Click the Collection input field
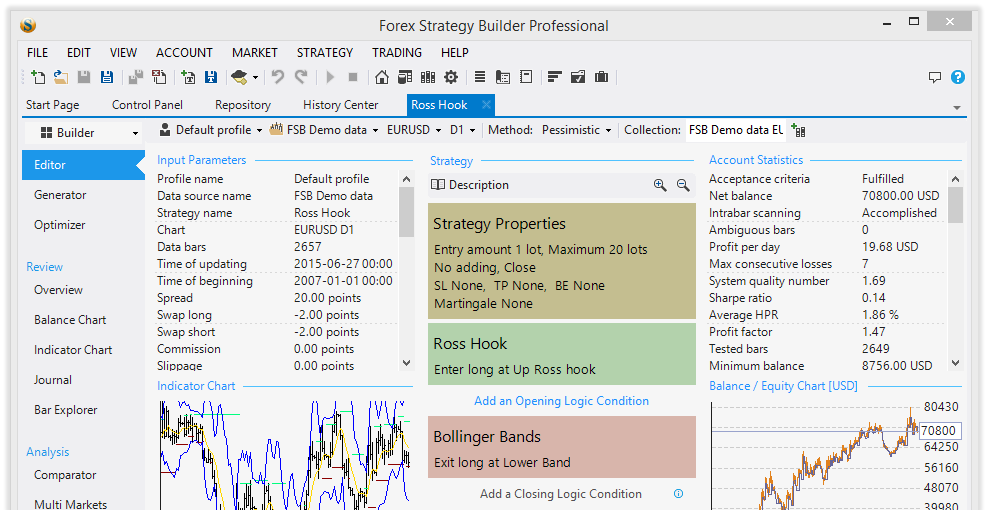 tap(736, 130)
